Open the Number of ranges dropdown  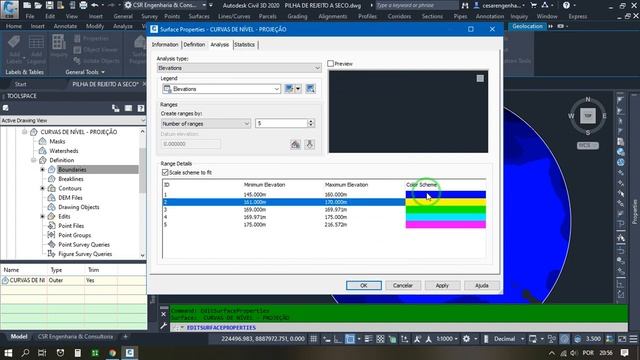pos(206,123)
